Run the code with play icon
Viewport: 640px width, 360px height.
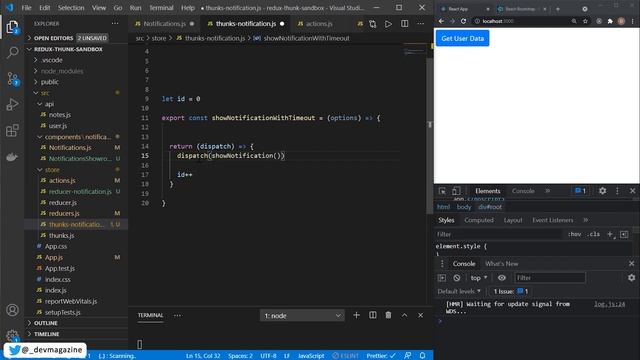[388, 24]
